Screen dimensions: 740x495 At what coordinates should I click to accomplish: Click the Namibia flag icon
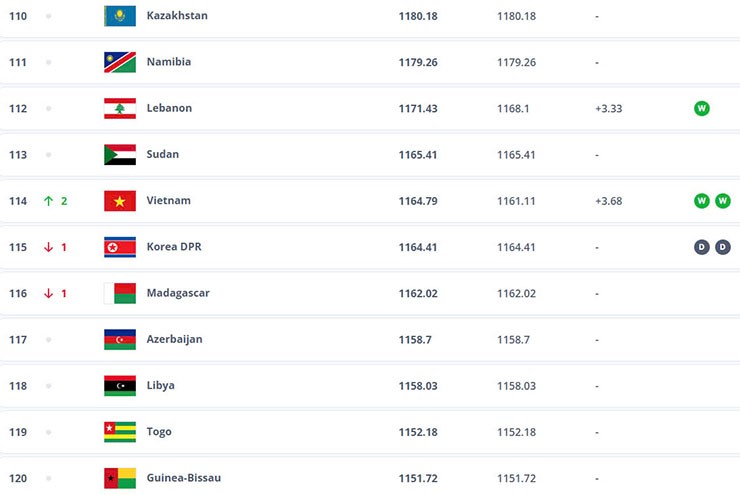(x=120, y=62)
